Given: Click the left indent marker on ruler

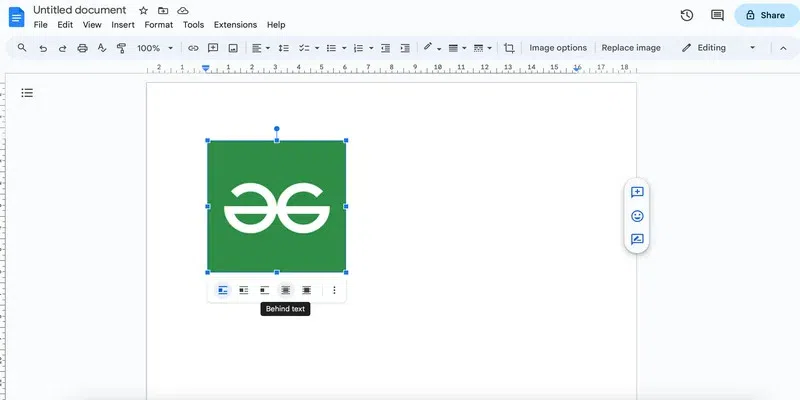Looking at the screenshot, I should 206,68.
